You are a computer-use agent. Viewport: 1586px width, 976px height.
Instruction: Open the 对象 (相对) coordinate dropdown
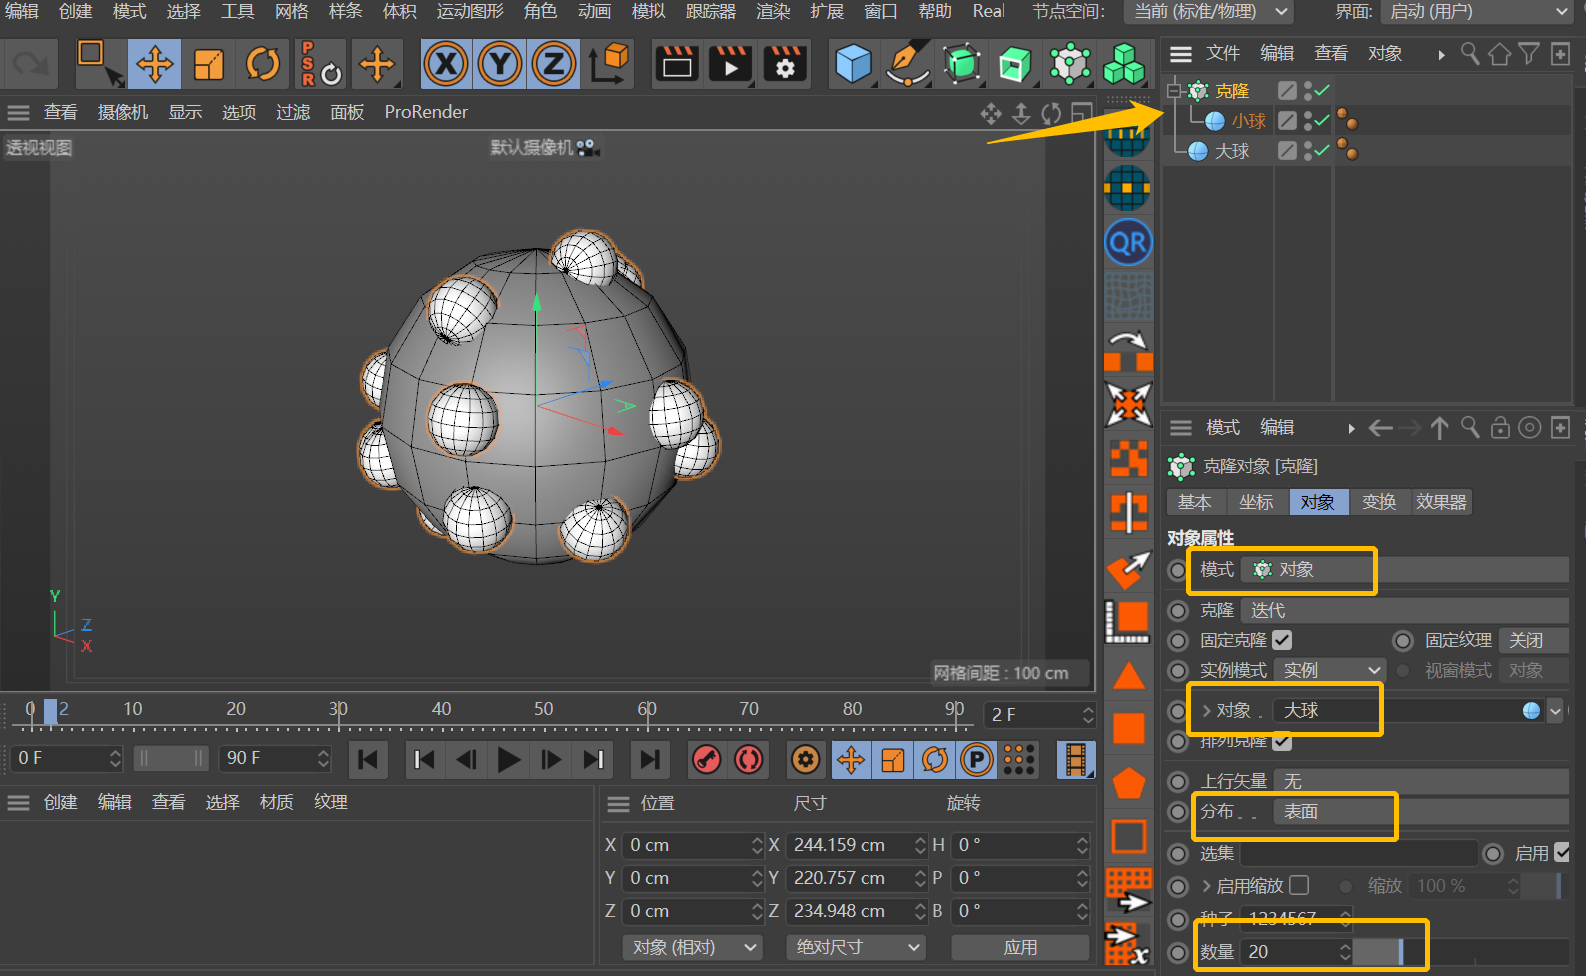point(693,947)
